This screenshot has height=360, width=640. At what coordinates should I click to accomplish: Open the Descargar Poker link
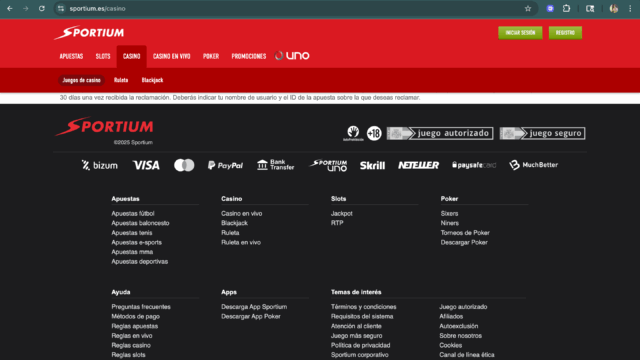pyautogui.click(x=464, y=242)
